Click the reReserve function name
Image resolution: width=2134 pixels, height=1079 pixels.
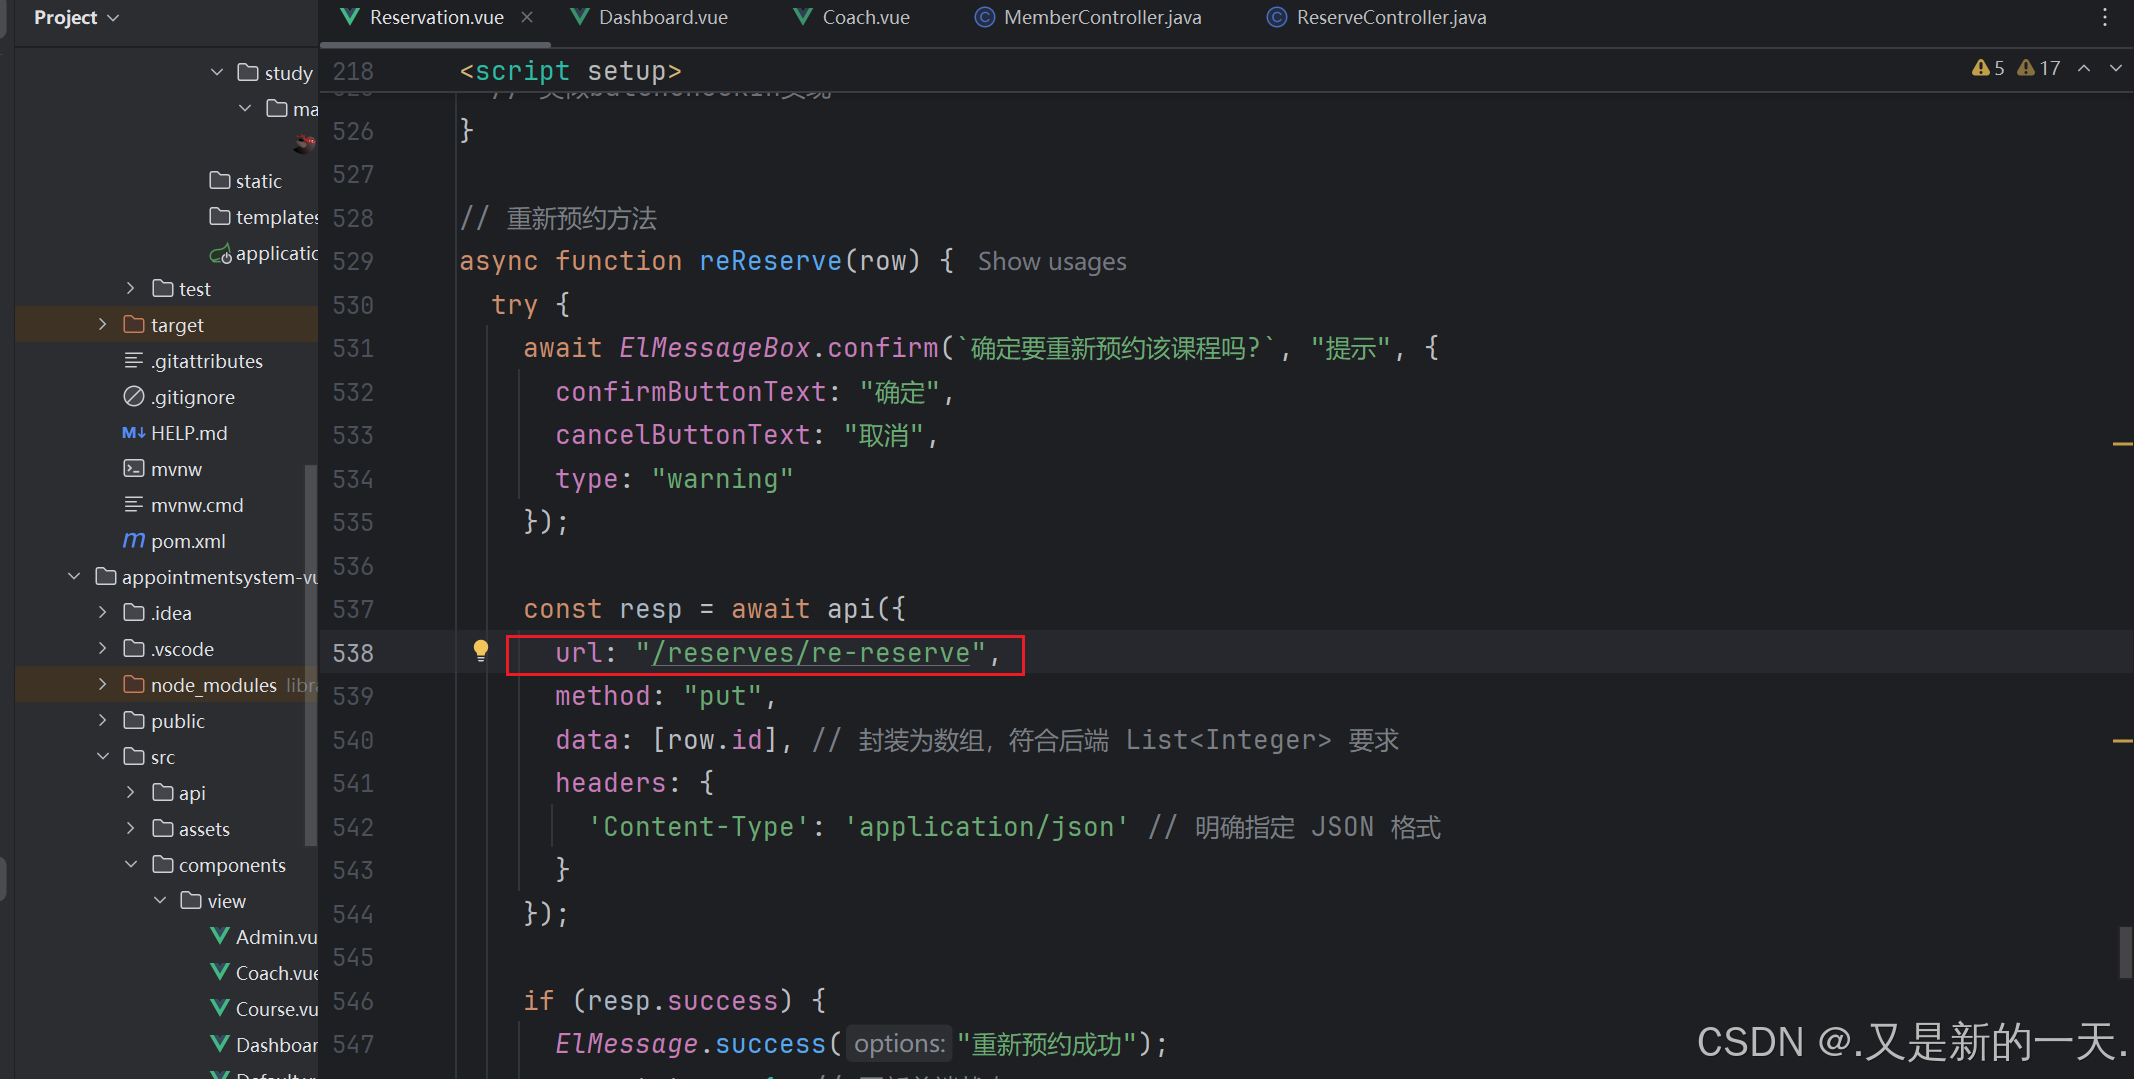coord(770,261)
